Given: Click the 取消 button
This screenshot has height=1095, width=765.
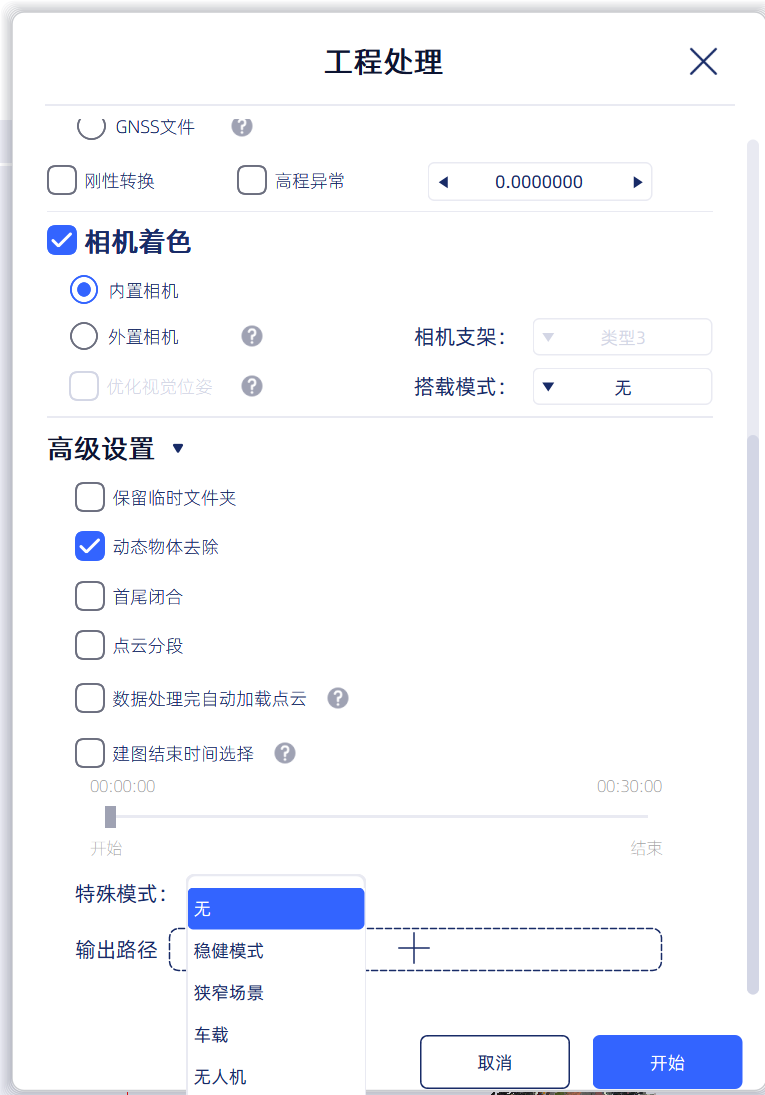Looking at the screenshot, I should [495, 1062].
